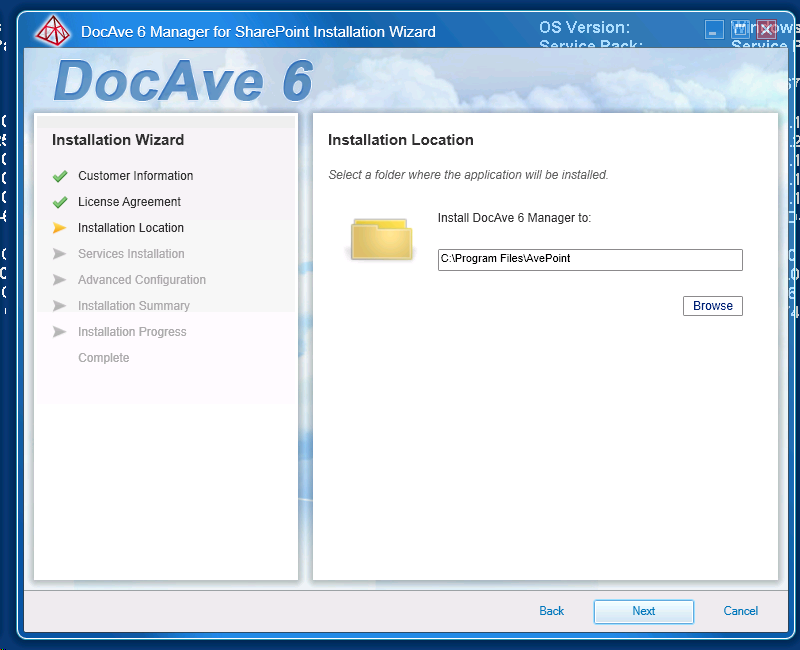Click the installation path text field

pyautogui.click(x=589, y=259)
